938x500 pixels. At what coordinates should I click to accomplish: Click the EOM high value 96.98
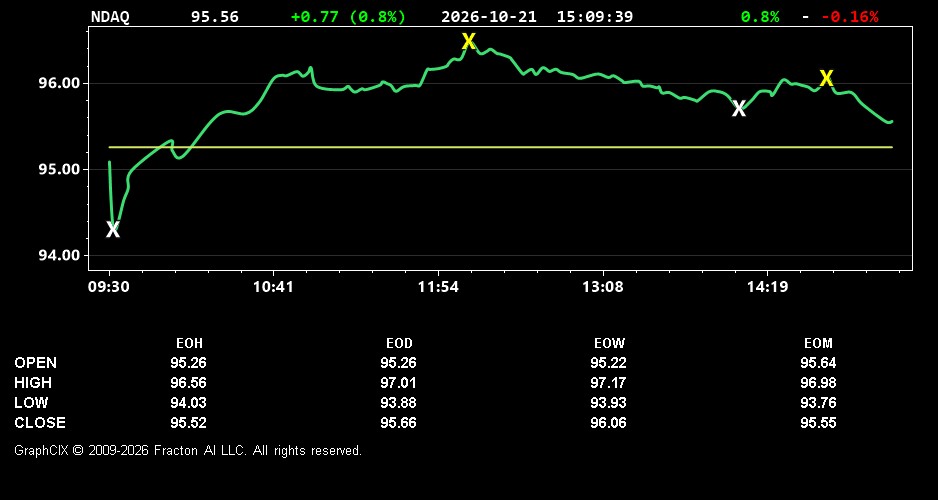click(x=818, y=383)
